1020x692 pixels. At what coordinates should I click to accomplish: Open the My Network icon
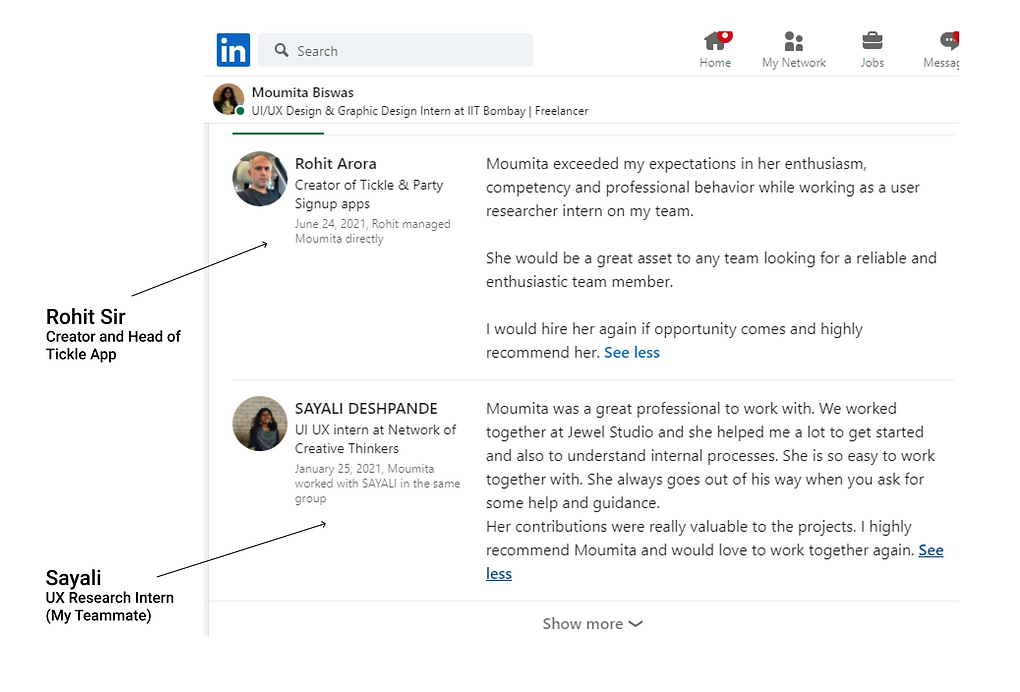pos(794,41)
